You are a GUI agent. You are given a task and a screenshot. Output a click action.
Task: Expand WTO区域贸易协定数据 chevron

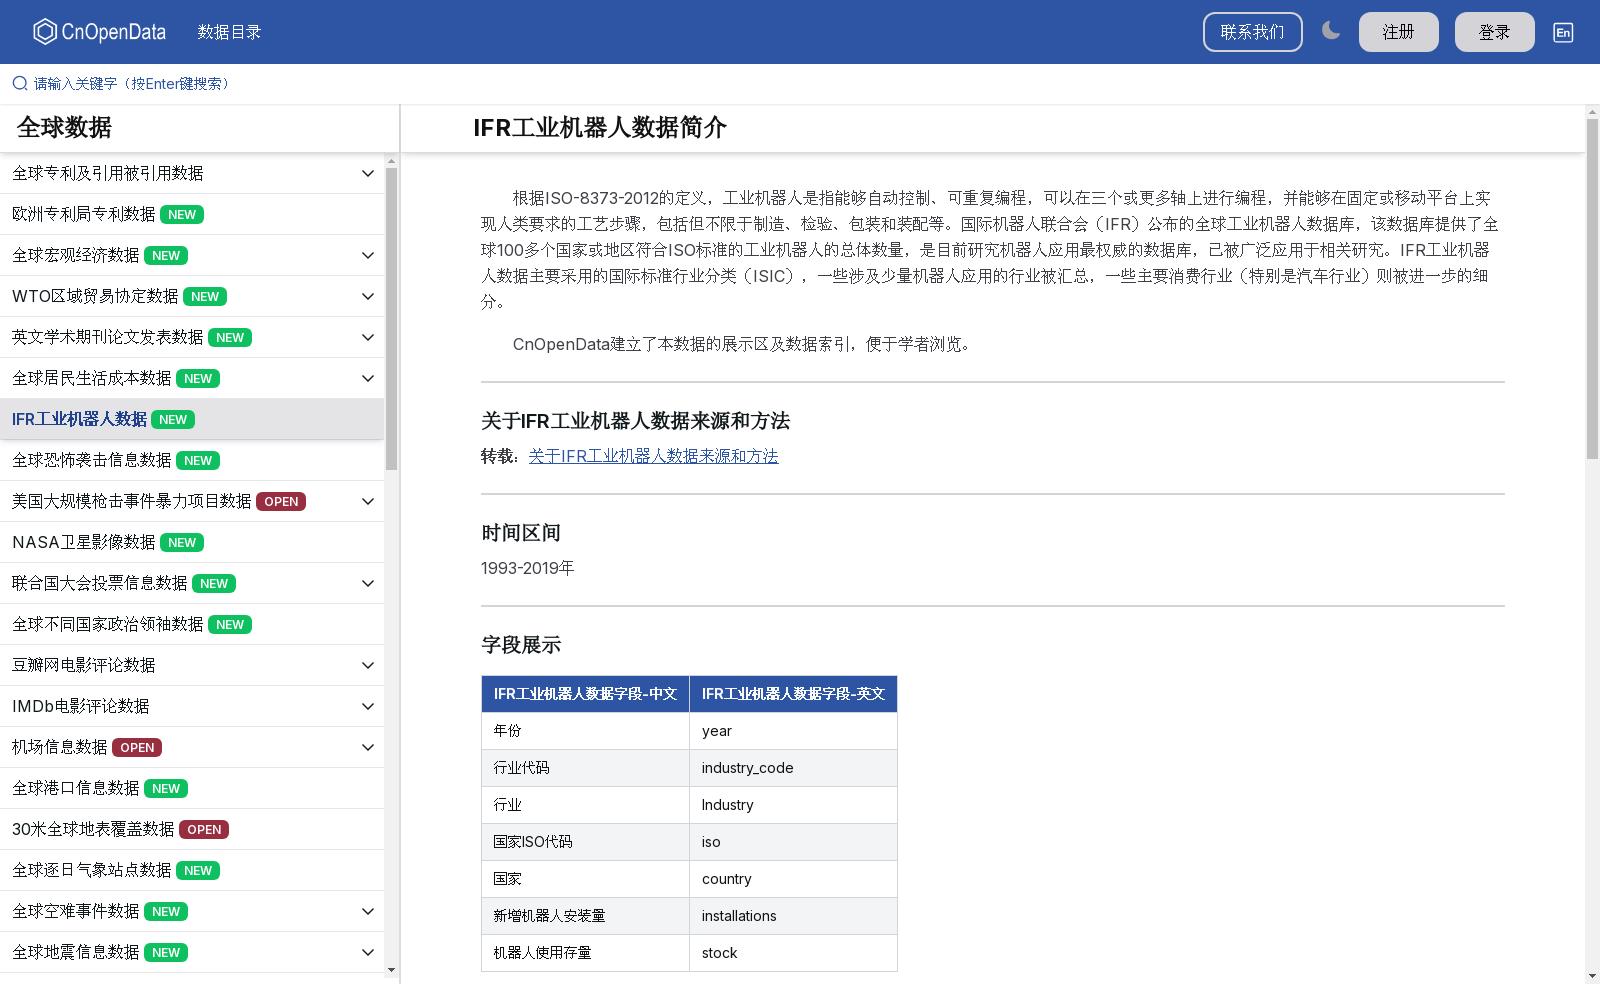[x=368, y=296]
